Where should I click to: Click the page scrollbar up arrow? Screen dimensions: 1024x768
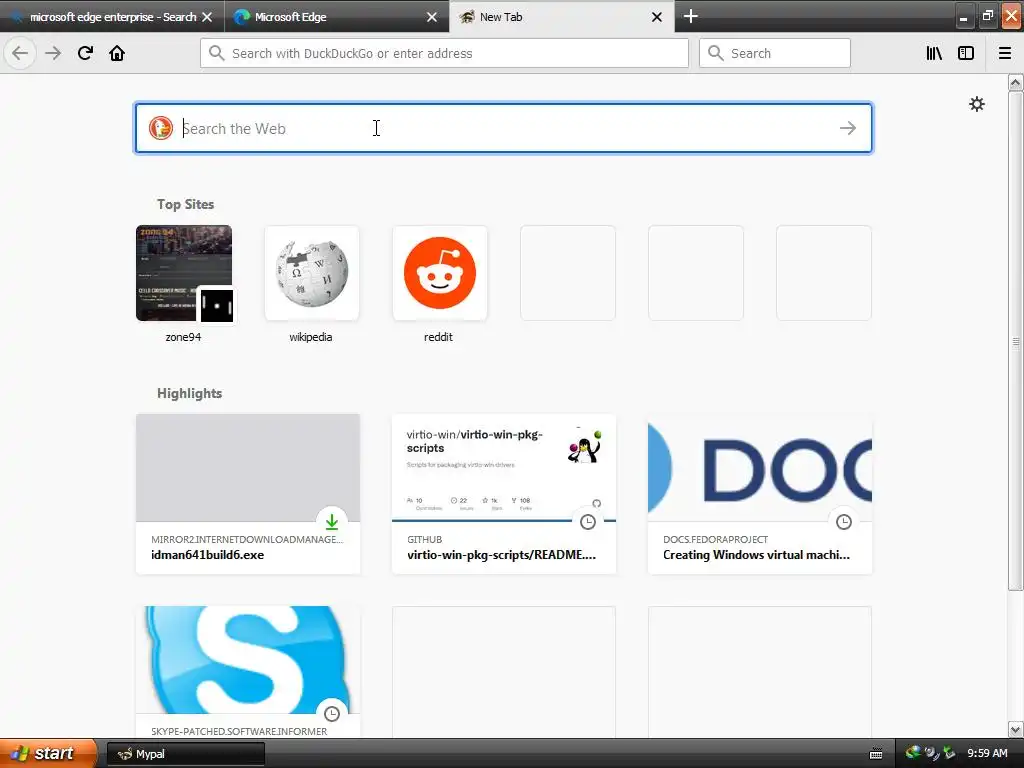tap(1016, 82)
